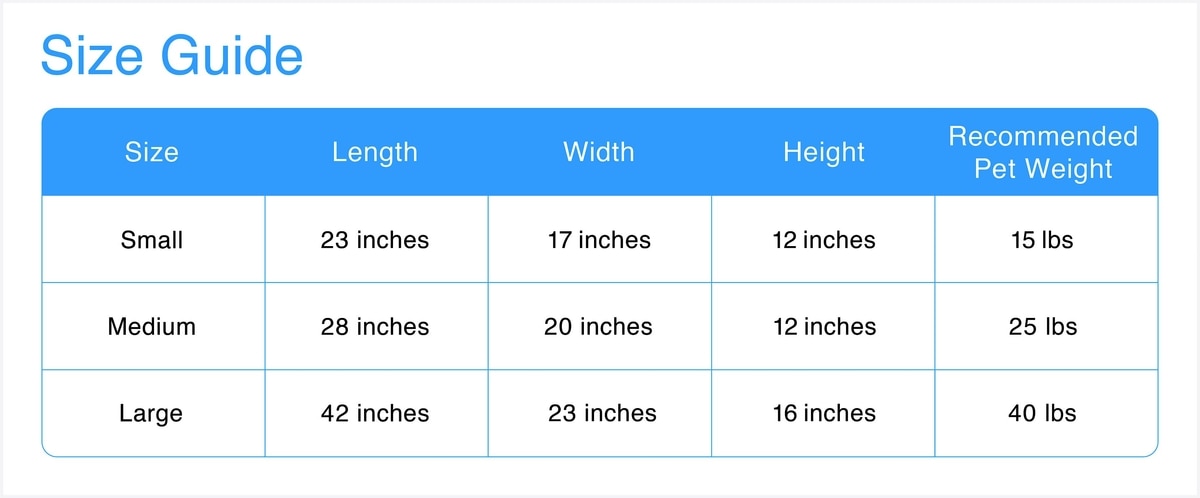
Task: Click the Width column header
Action: click(598, 152)
